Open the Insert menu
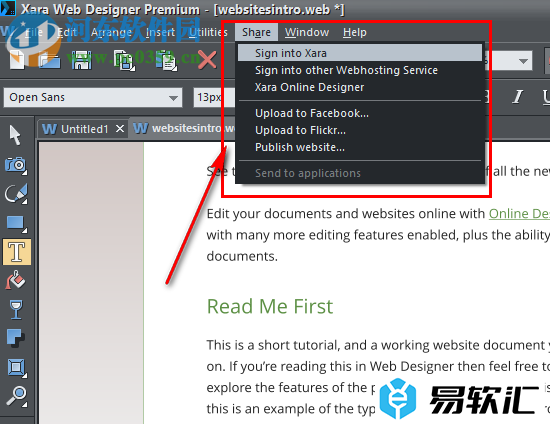The image size is (550, 424). [160, 32]
